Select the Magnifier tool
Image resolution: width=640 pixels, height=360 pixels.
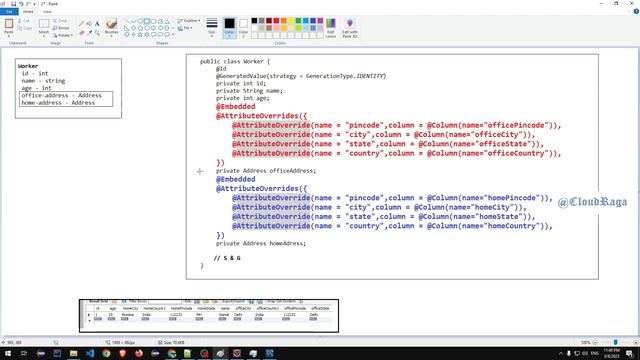coord(97,33)
